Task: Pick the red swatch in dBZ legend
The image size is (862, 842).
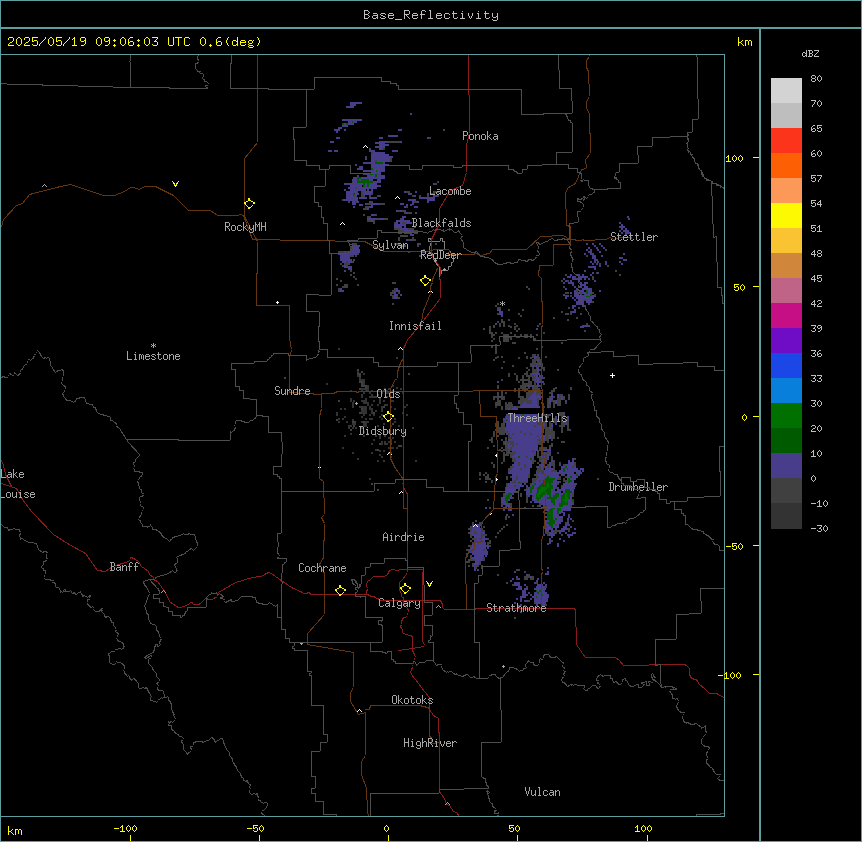Action: 786,140
